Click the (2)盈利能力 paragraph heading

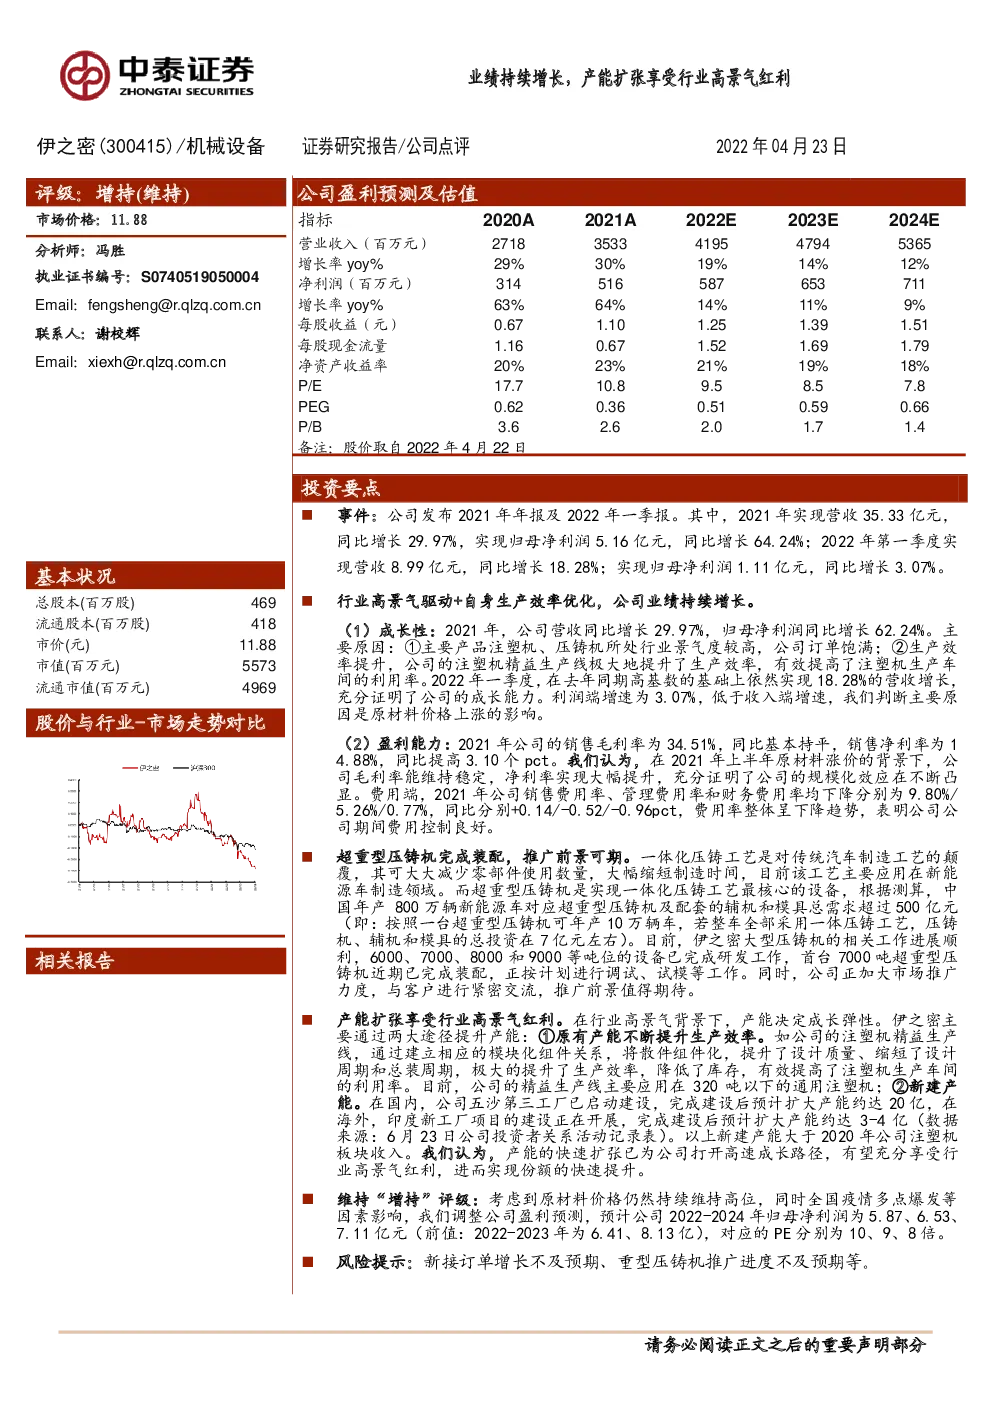point(395,744)
